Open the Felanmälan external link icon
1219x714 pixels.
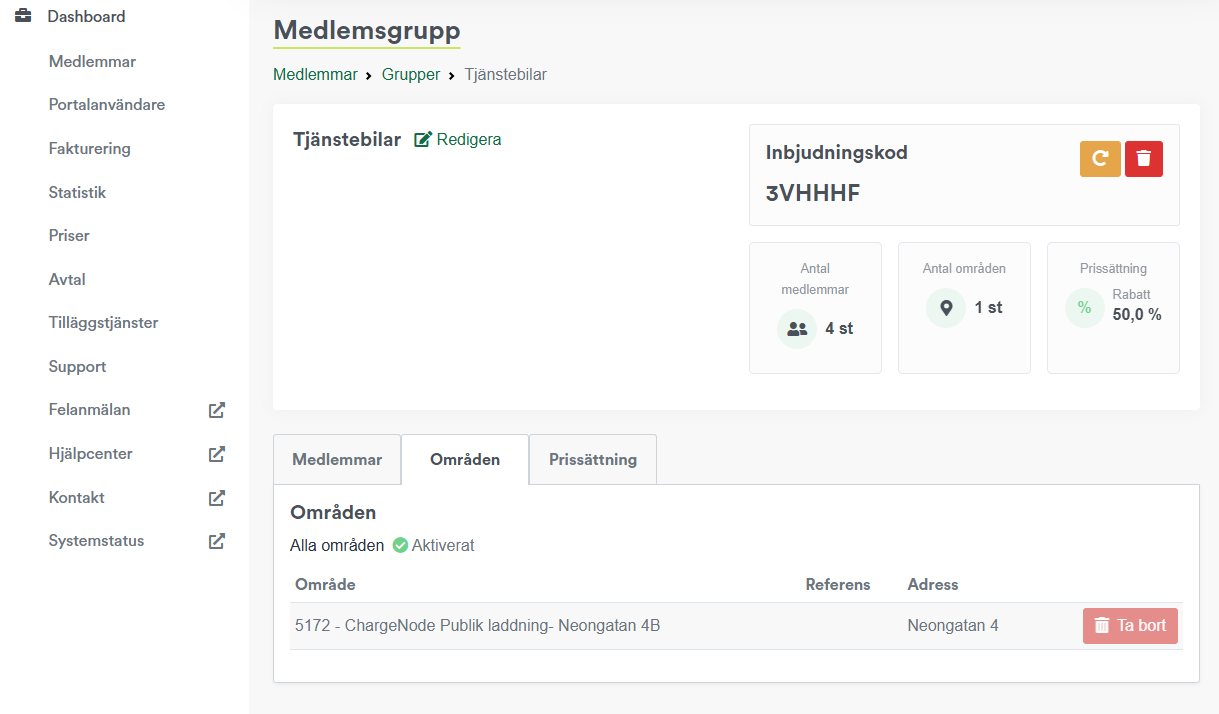pos(216,410)
